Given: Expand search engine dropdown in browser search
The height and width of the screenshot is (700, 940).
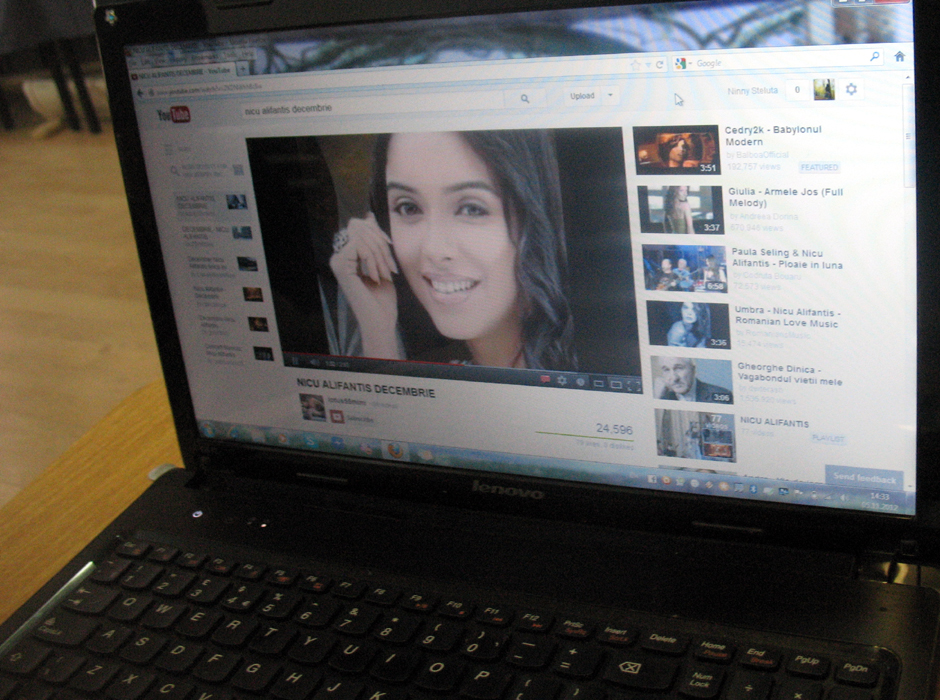Looking at the screenshot, I should click(x=689, y=63).
